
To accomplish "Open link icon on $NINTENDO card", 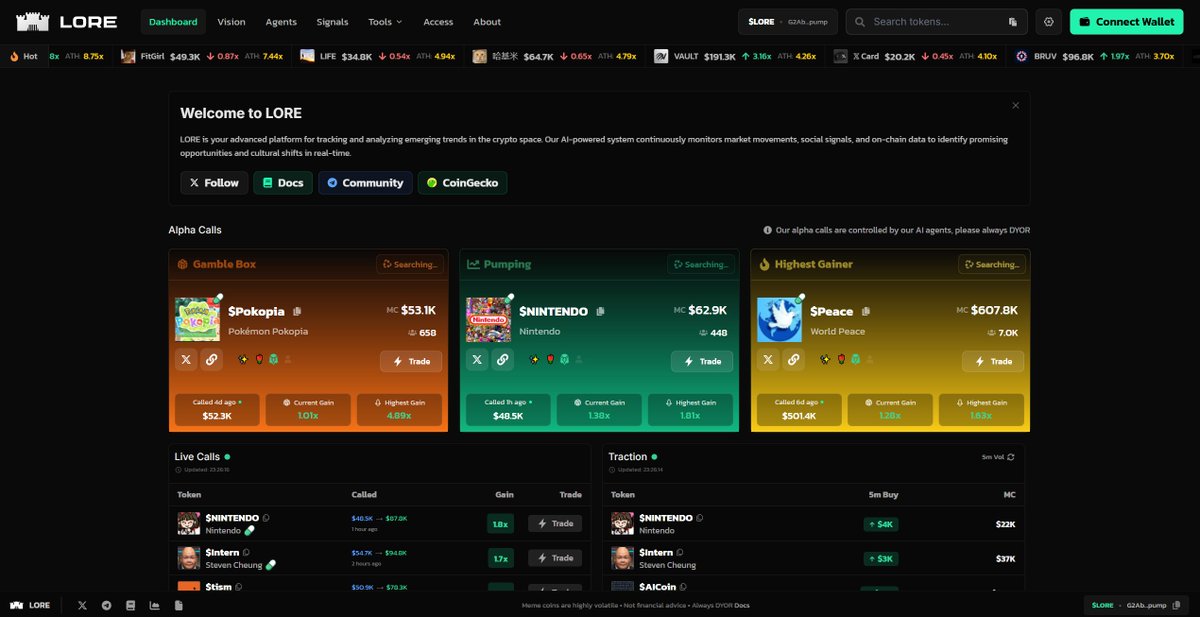I will pos(503,360).
